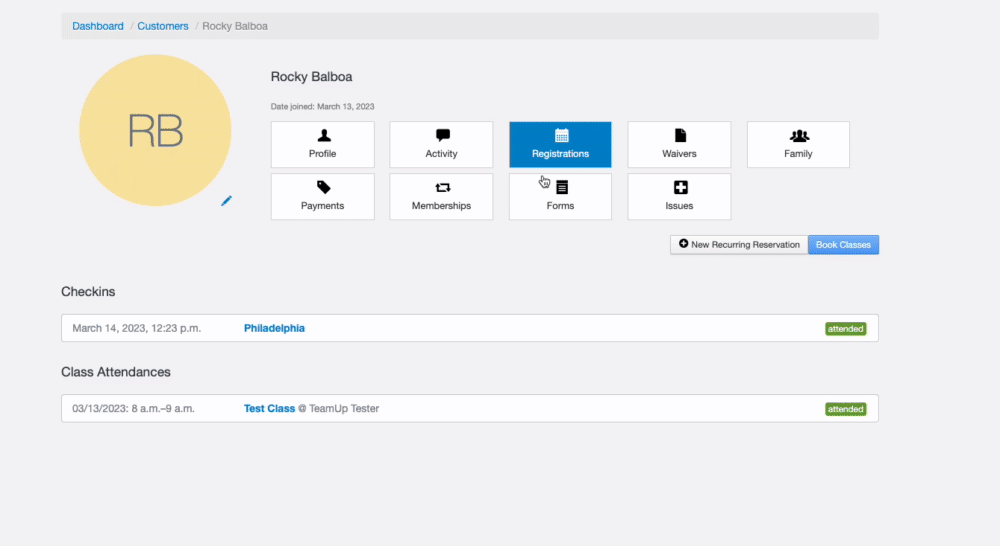1000x546 pixels.
Task: Open the Profile person icon tile
Action: tap(322, 136)
